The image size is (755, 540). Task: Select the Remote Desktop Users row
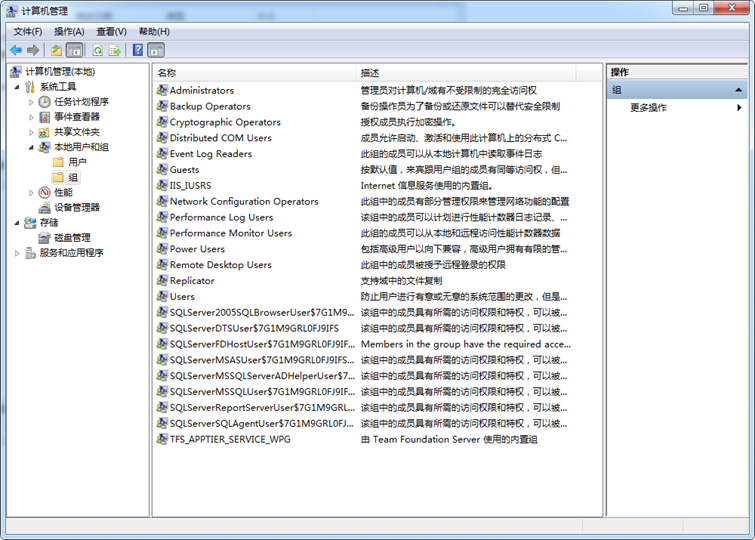click(x=362, y=264)
